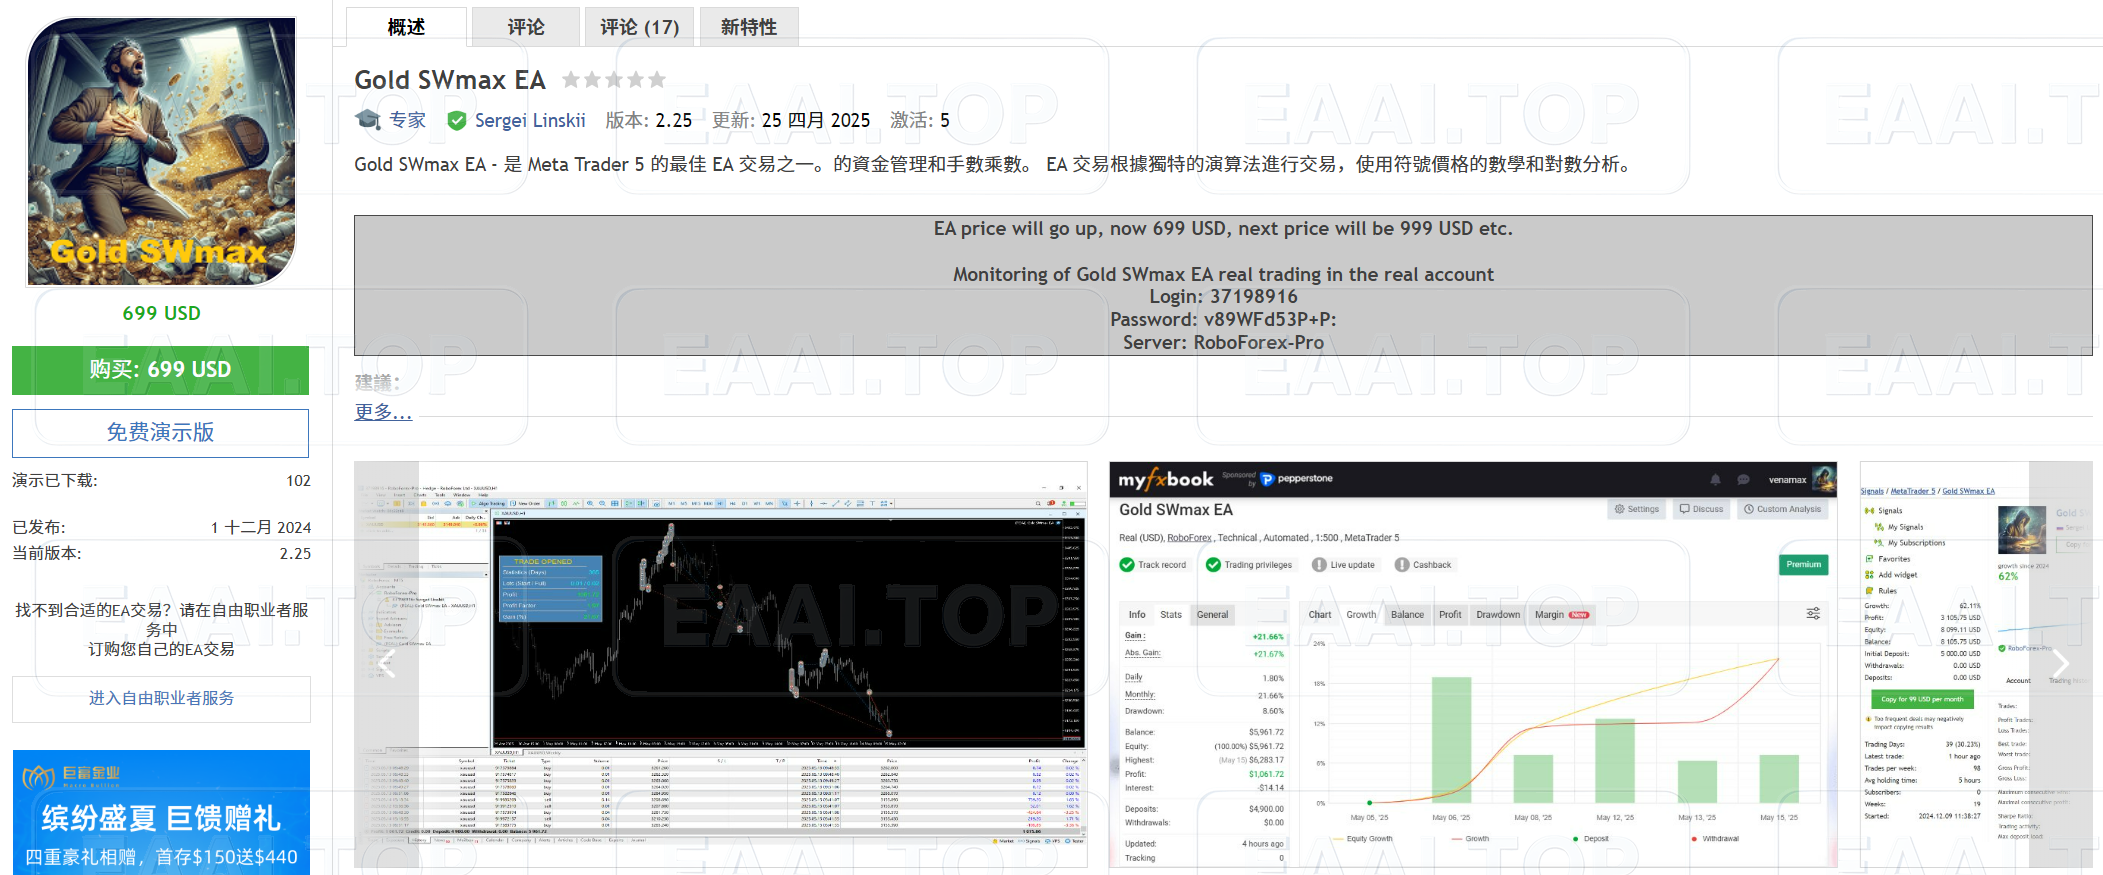This screenshot has height=875, width=2103.
Task: Open Favorites in the signal sidebar
Action: click(1888, 559)
